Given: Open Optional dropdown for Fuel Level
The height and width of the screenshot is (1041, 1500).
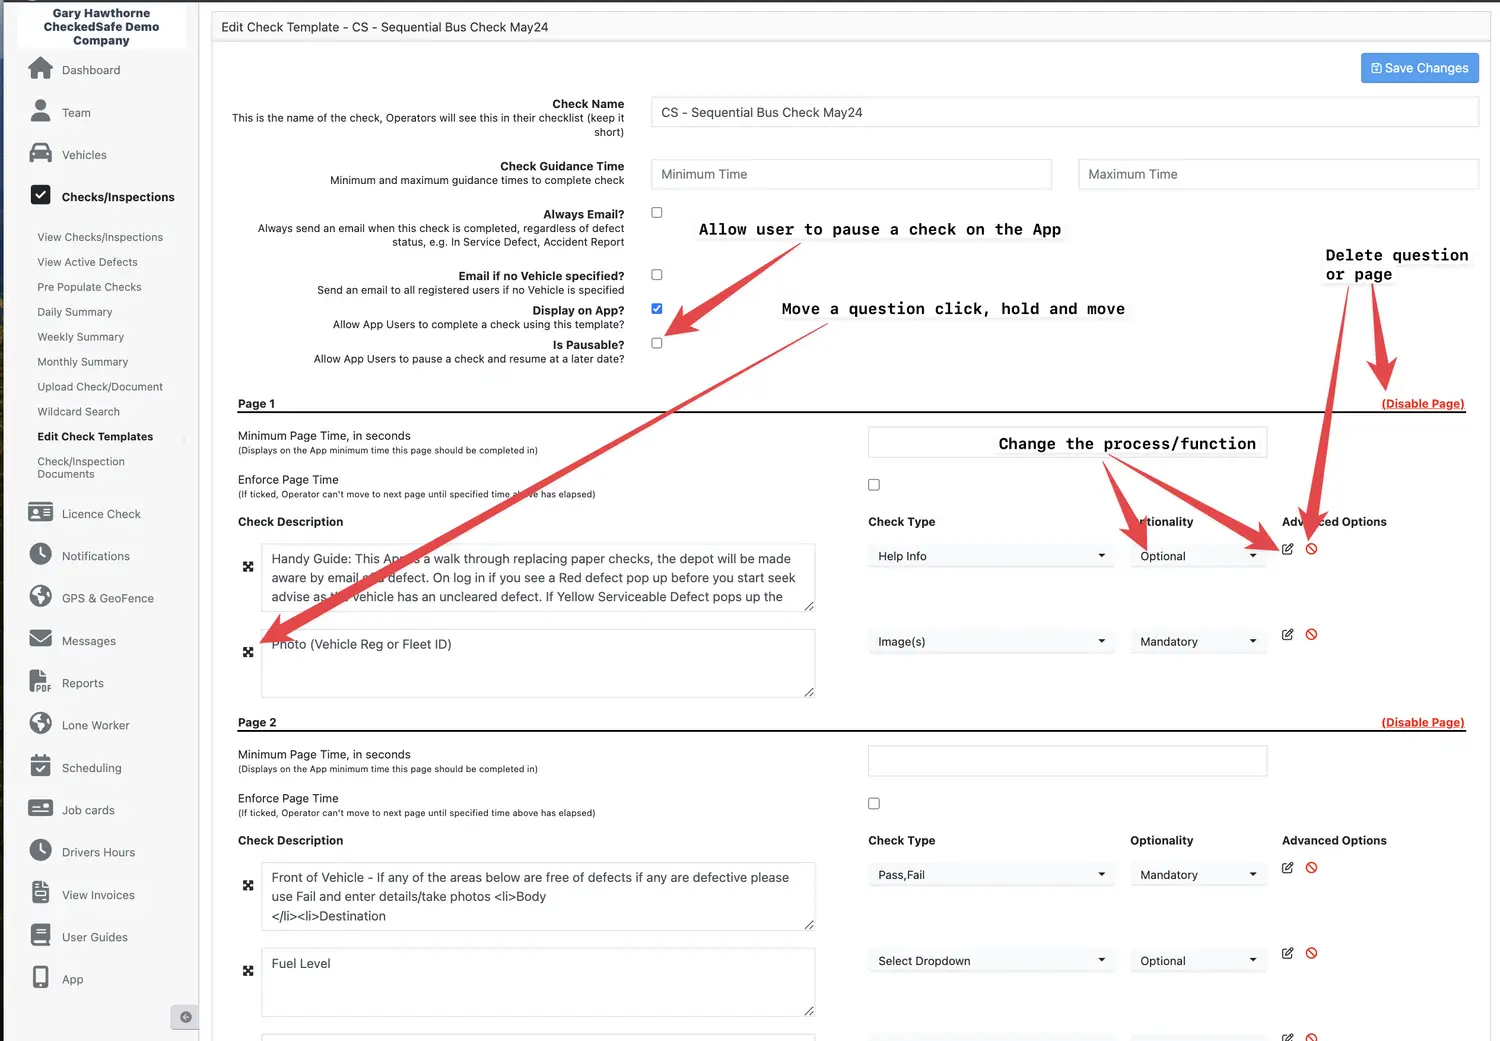Looking at the screenshot, I should coord(1198,961).
